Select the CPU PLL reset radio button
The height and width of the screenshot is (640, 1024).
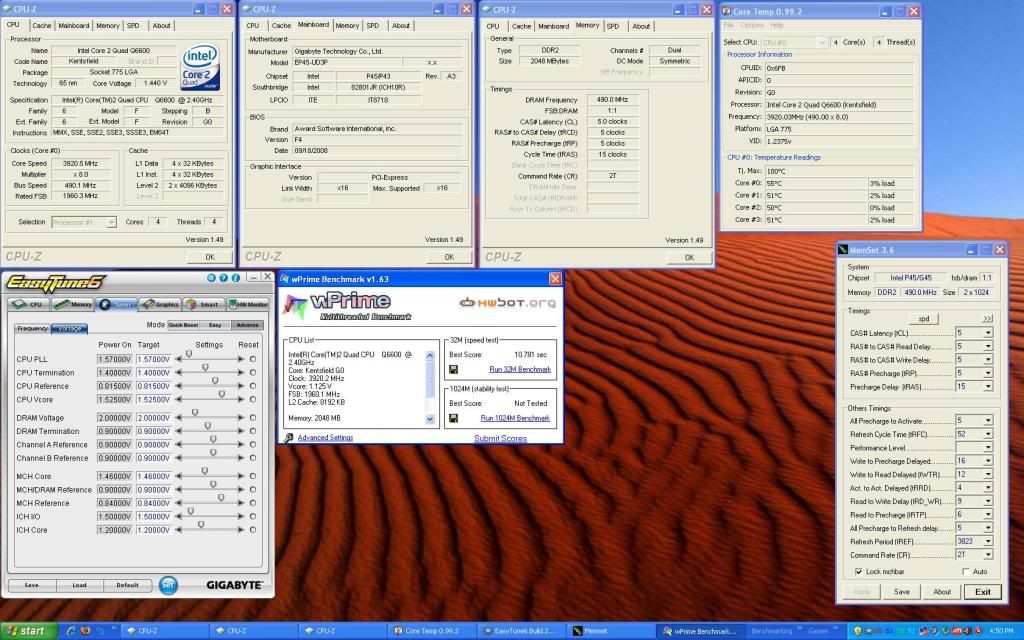pyautogui.click(x=253, y=359)
